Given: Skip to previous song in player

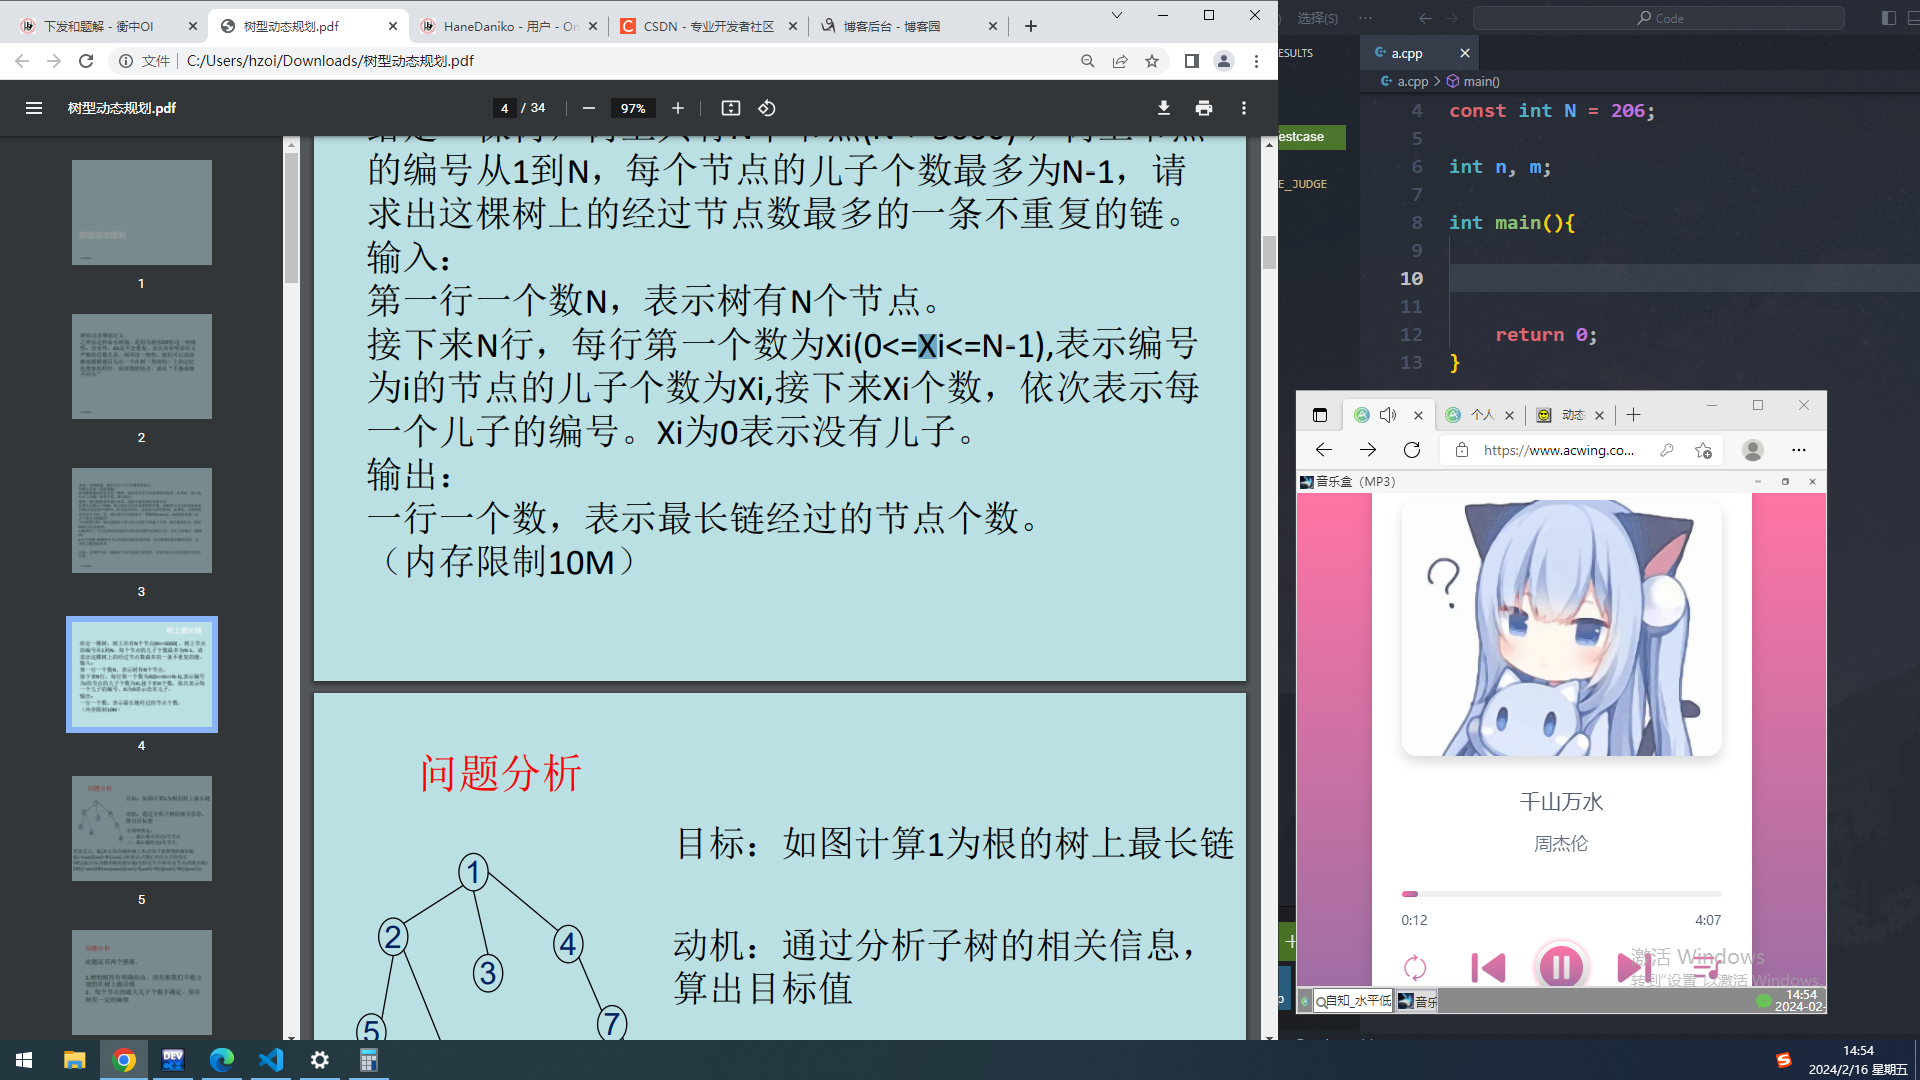Looking at the screenshot, I should 1488,967.
